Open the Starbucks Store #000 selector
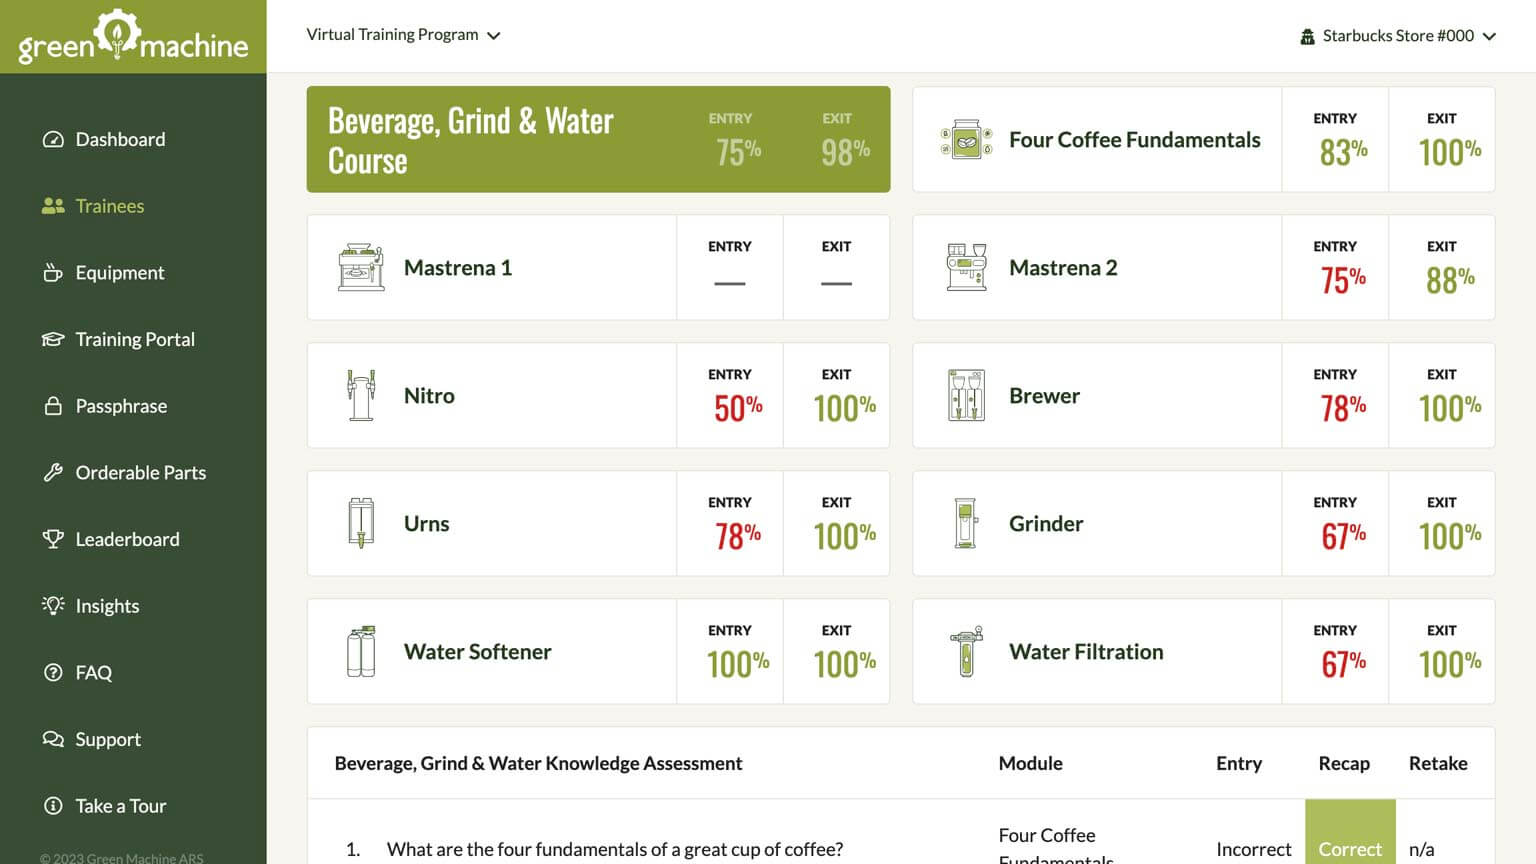 tap(1398, 36)
